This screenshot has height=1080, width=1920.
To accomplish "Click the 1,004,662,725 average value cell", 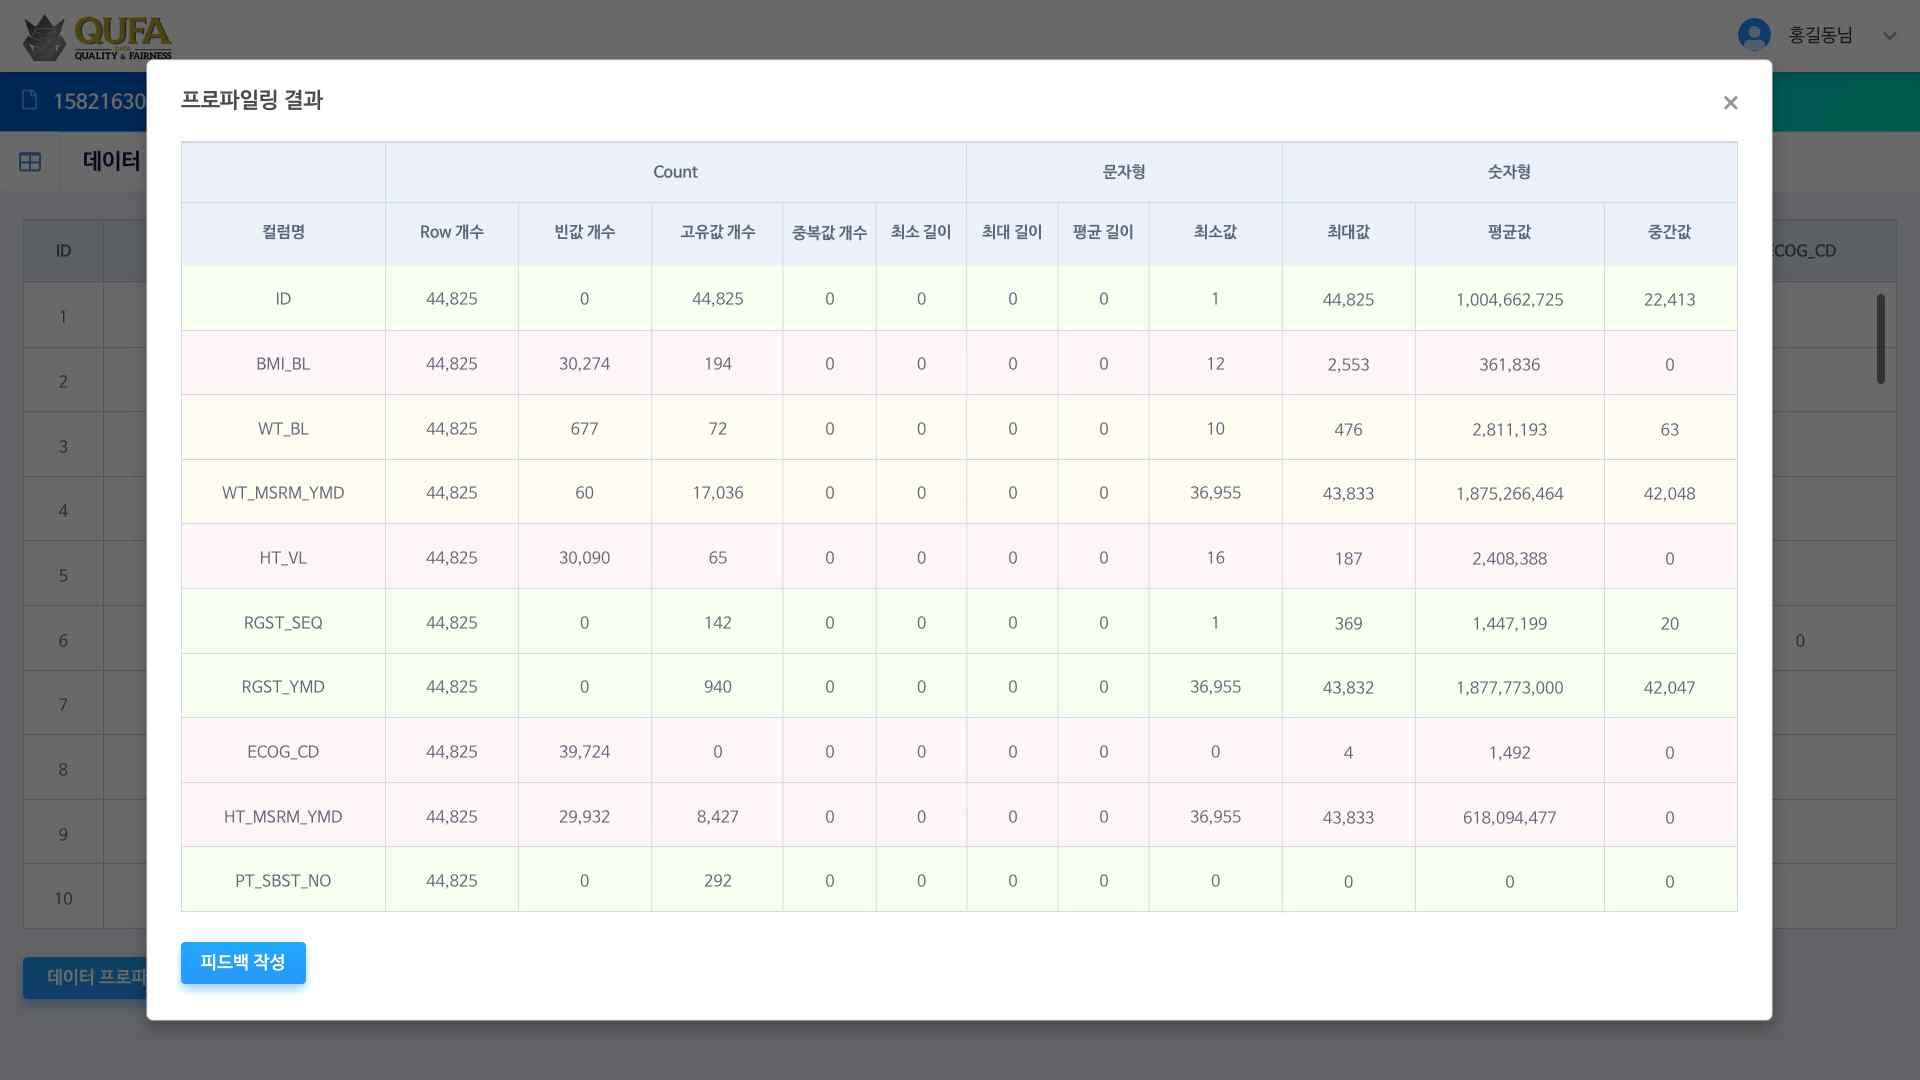I will [x=1509, y=299].
